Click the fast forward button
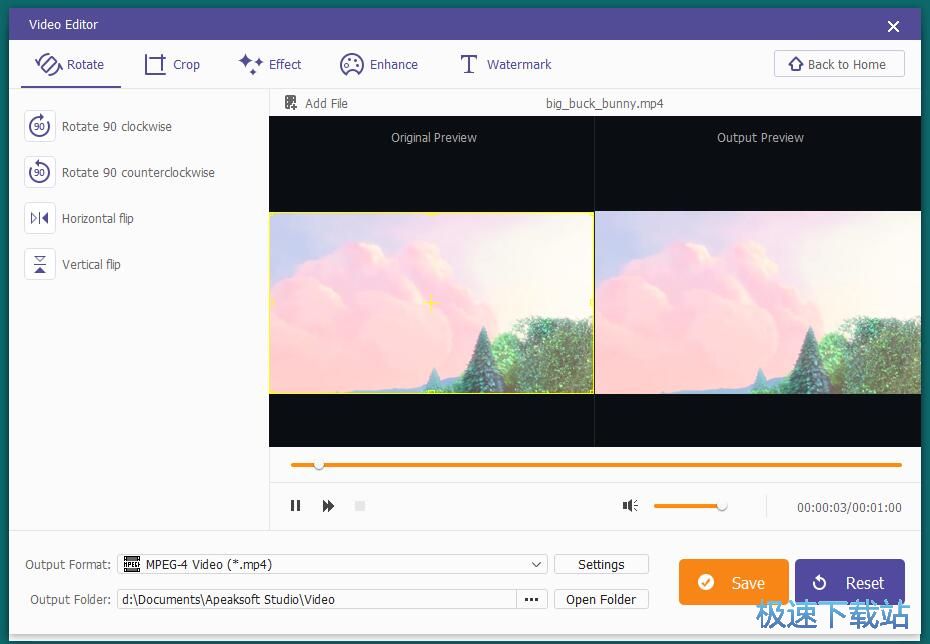Image resolution: width=930 pixels, height=644 pixels. 328,506
